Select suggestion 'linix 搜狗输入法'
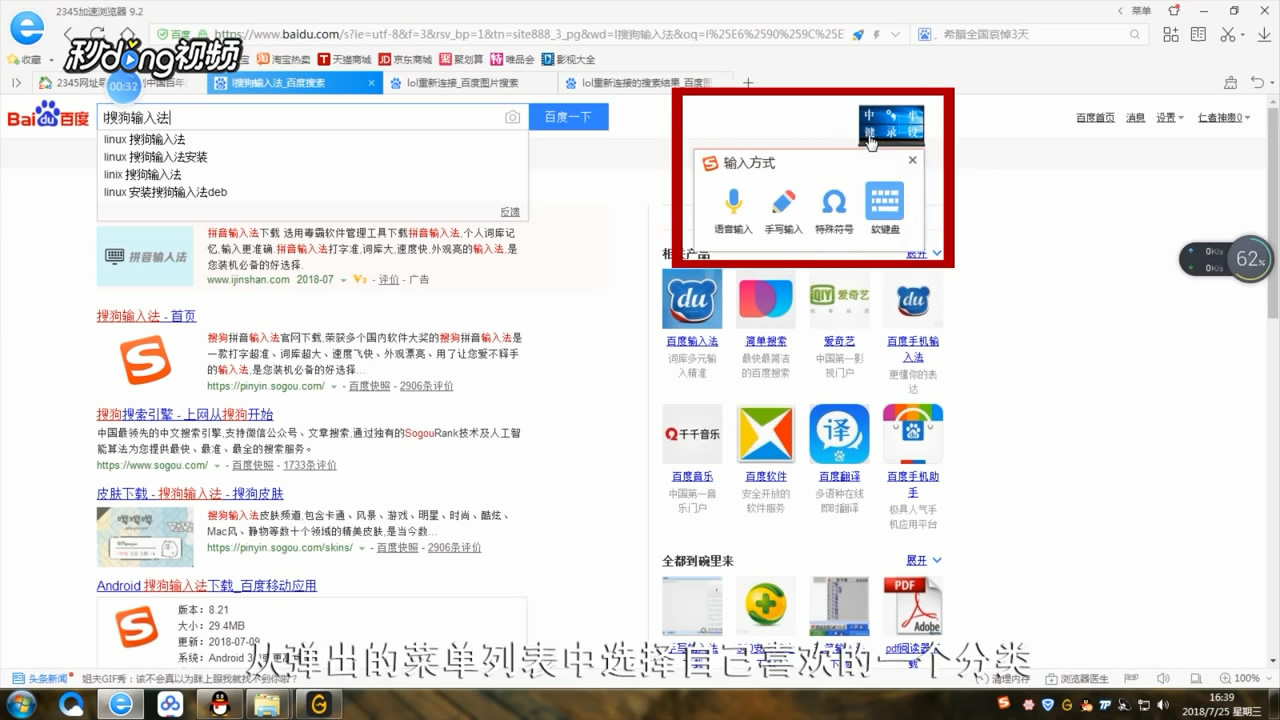 coord(142,174)
